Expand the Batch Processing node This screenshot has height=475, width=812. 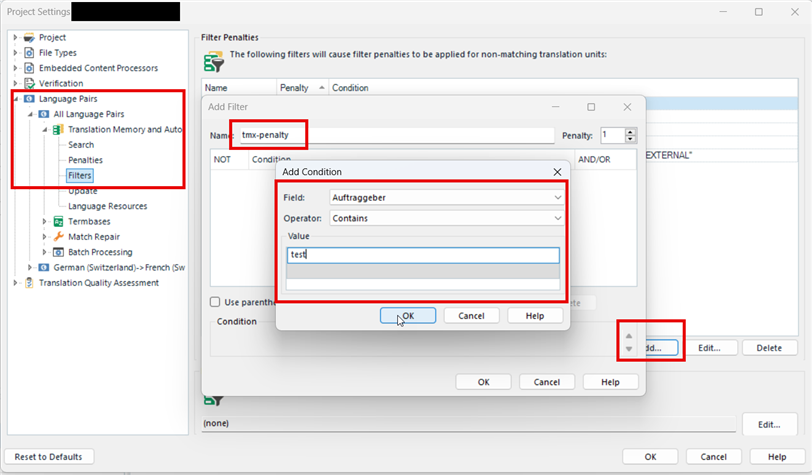click(x=44, y=252)
